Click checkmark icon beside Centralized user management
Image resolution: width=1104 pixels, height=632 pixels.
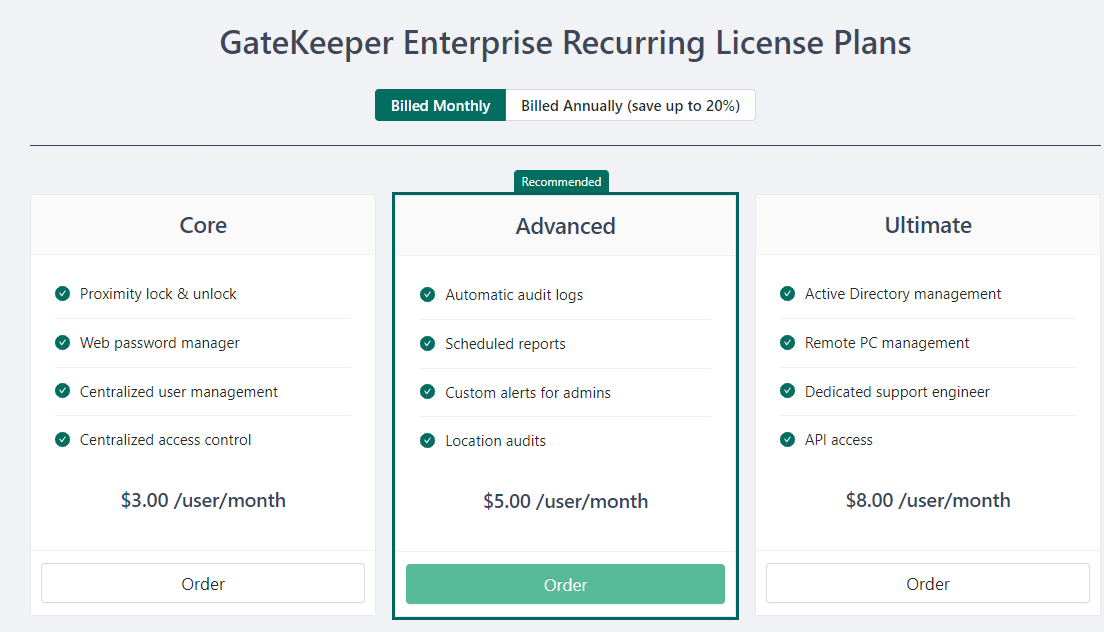[63, 391]
